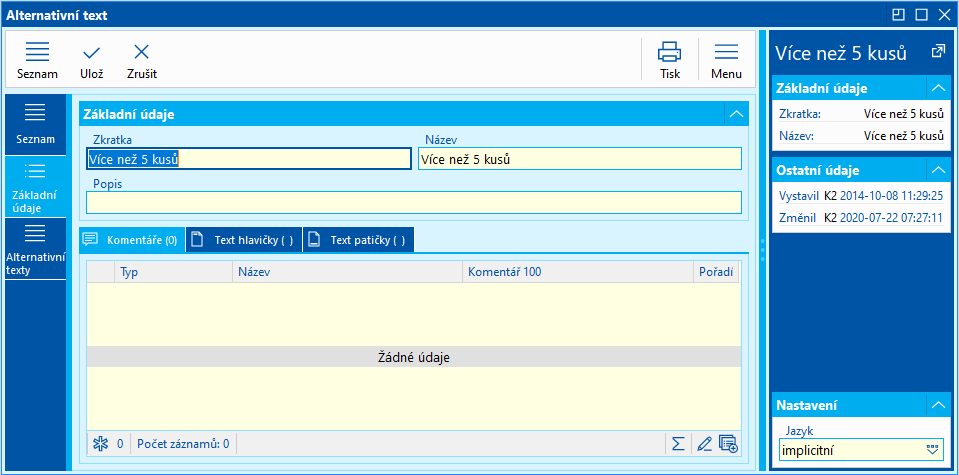This screenshot has width=959, height=475.
Task: Select Základní údaje in the left sidebar
Action: pos(35,186)
